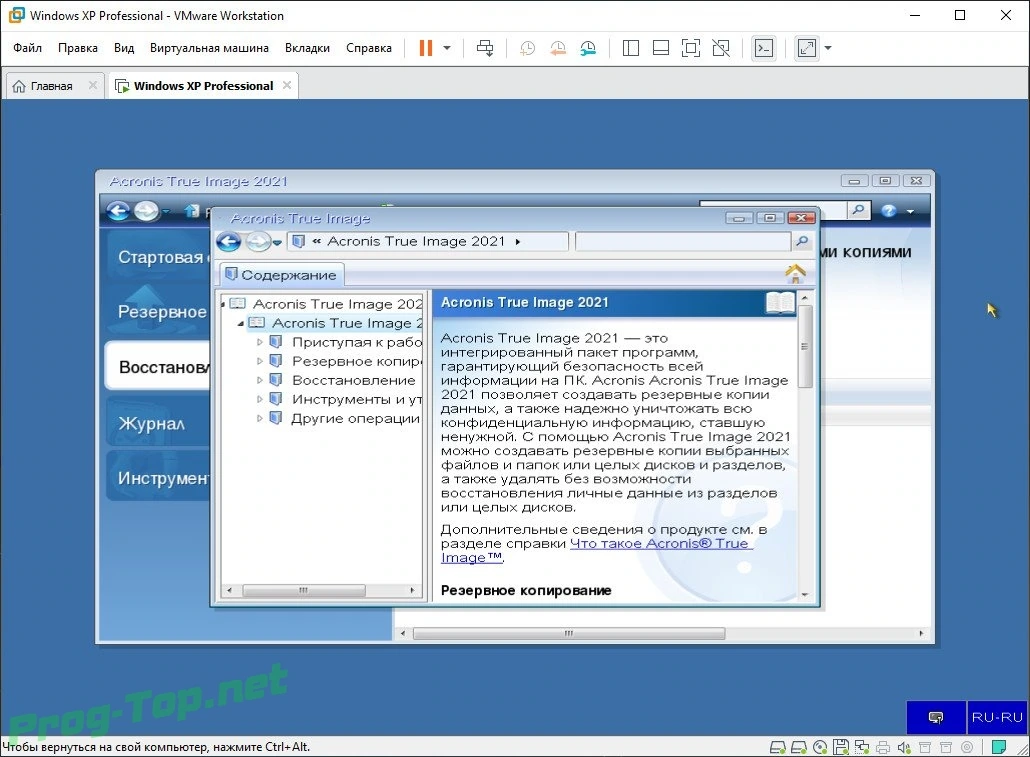Select the Восстановление sidebar section

pos(158,366)
